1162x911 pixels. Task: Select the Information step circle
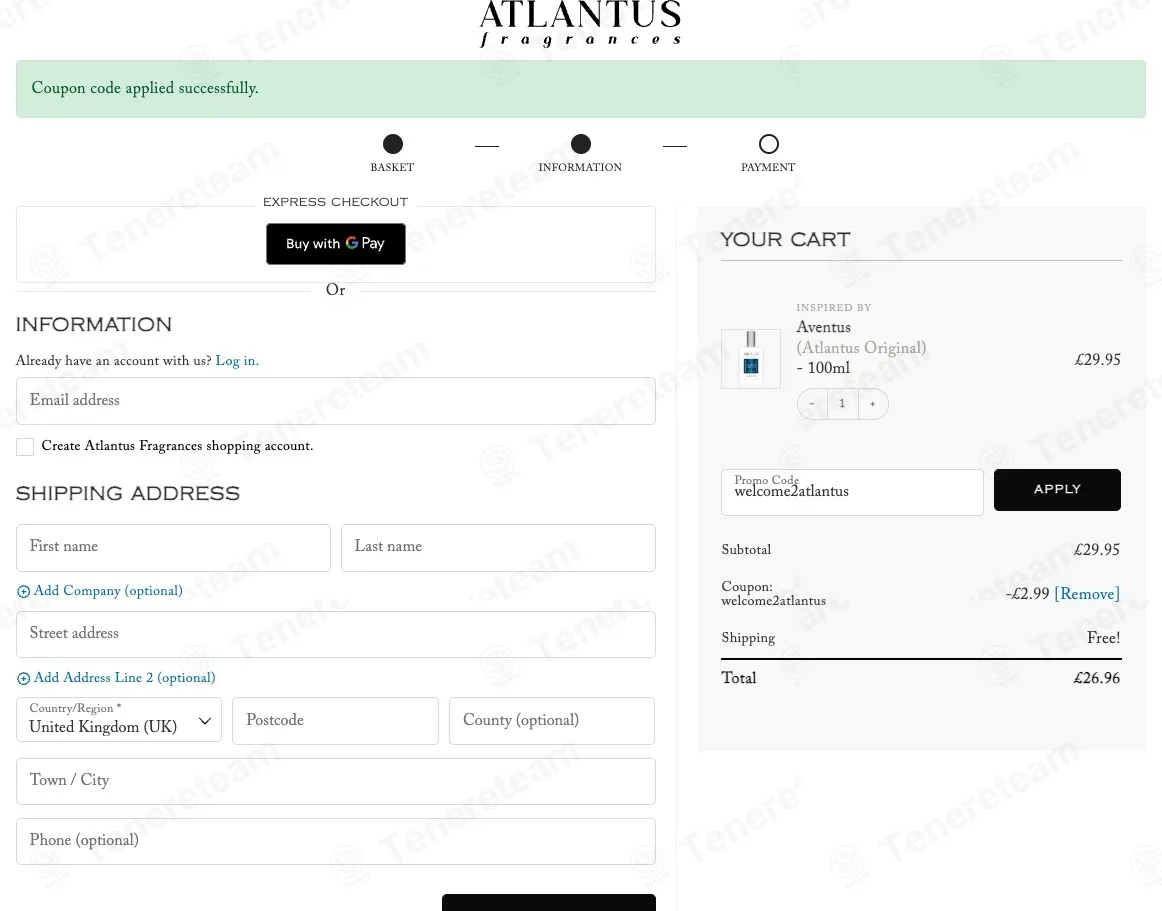[x=581, y=144]
